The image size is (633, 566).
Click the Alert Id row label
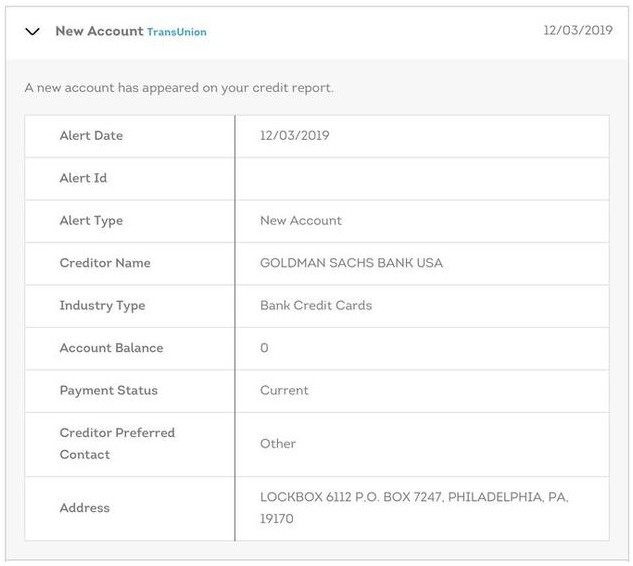click(x=83, y=178)
